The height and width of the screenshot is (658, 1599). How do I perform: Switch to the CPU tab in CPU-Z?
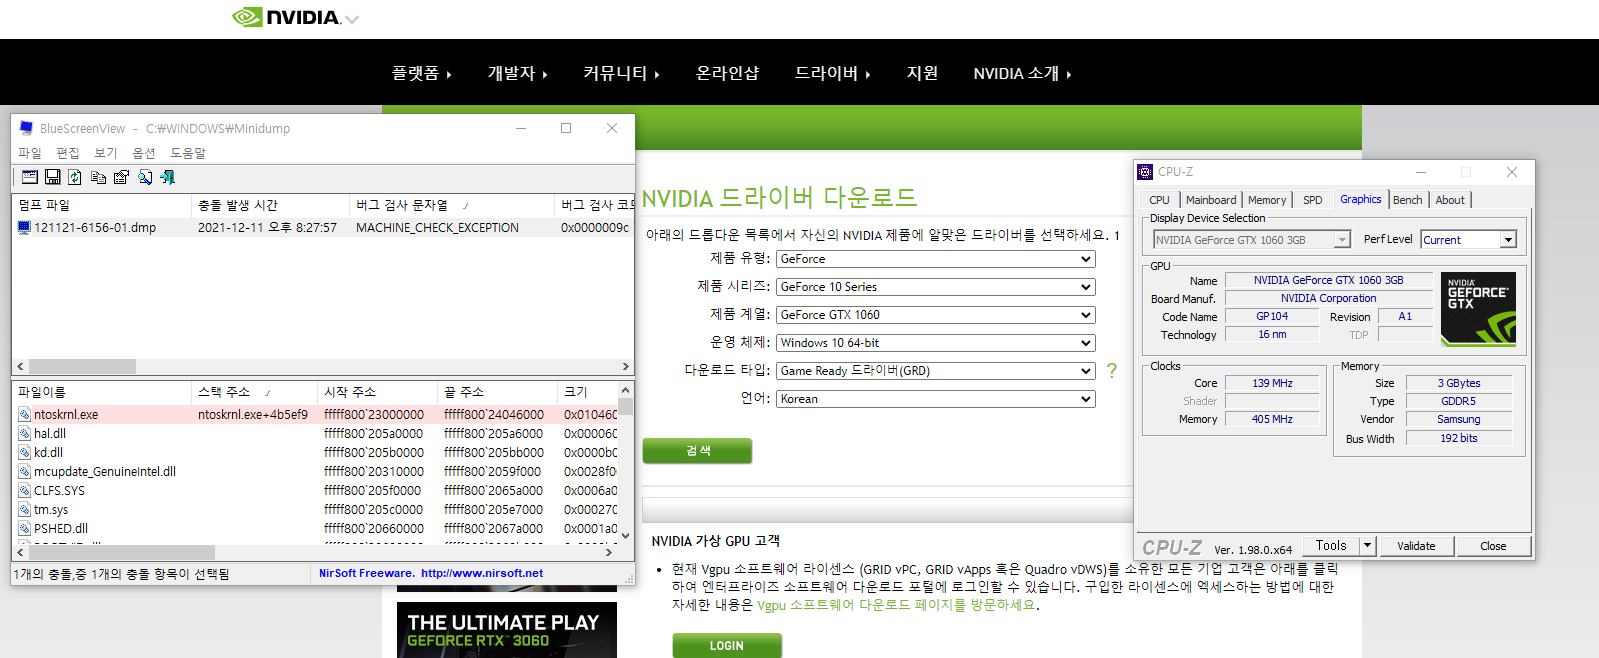pyautogui.click(x=1160, y=200)
